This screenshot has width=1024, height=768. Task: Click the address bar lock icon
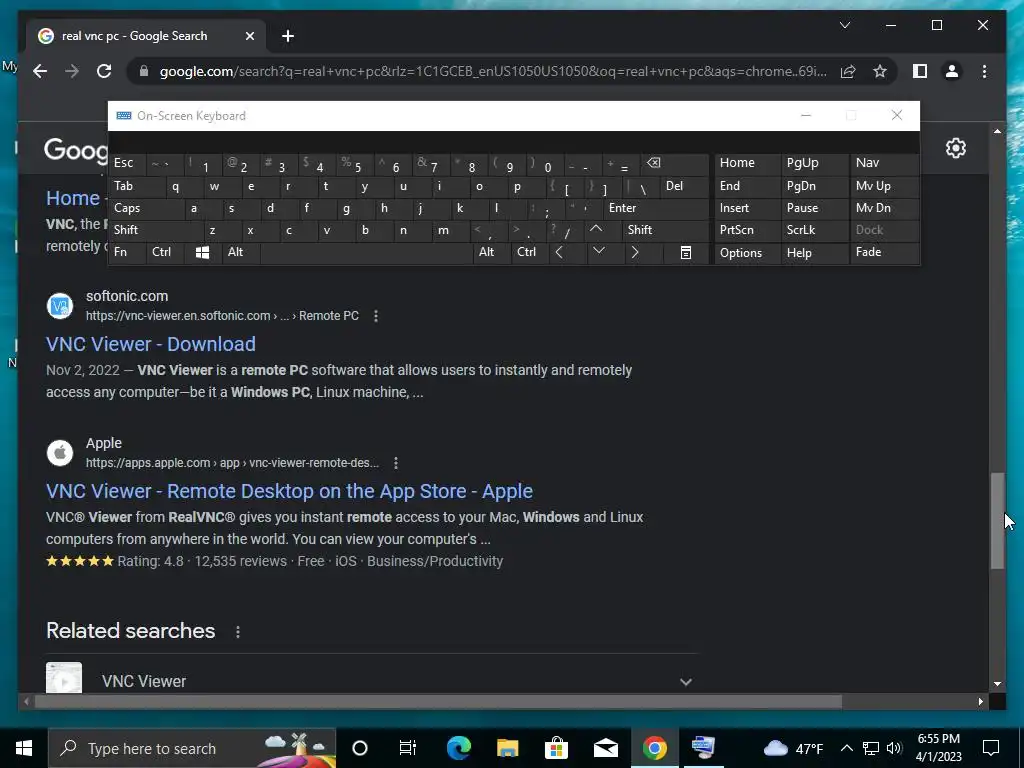[x=144, y=71]
